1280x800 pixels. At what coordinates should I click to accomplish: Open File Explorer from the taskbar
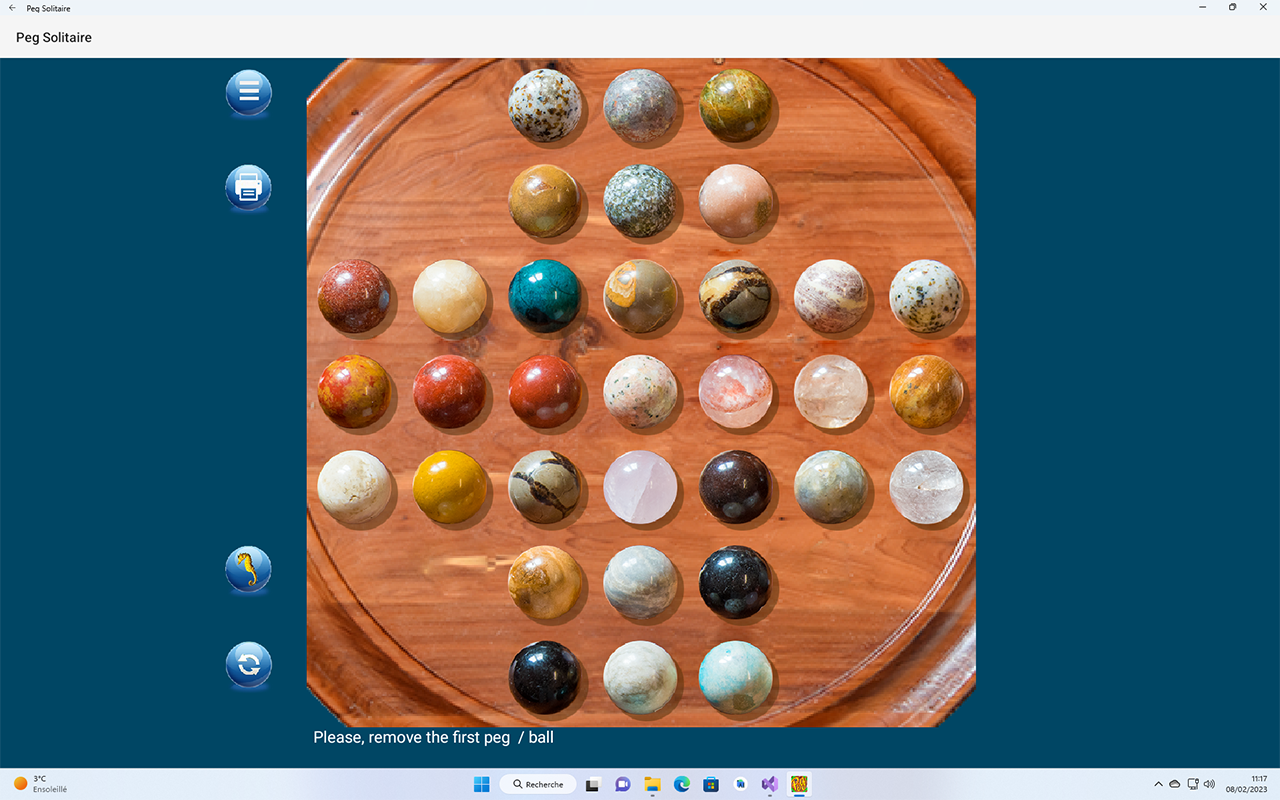[x=652, y=784]
